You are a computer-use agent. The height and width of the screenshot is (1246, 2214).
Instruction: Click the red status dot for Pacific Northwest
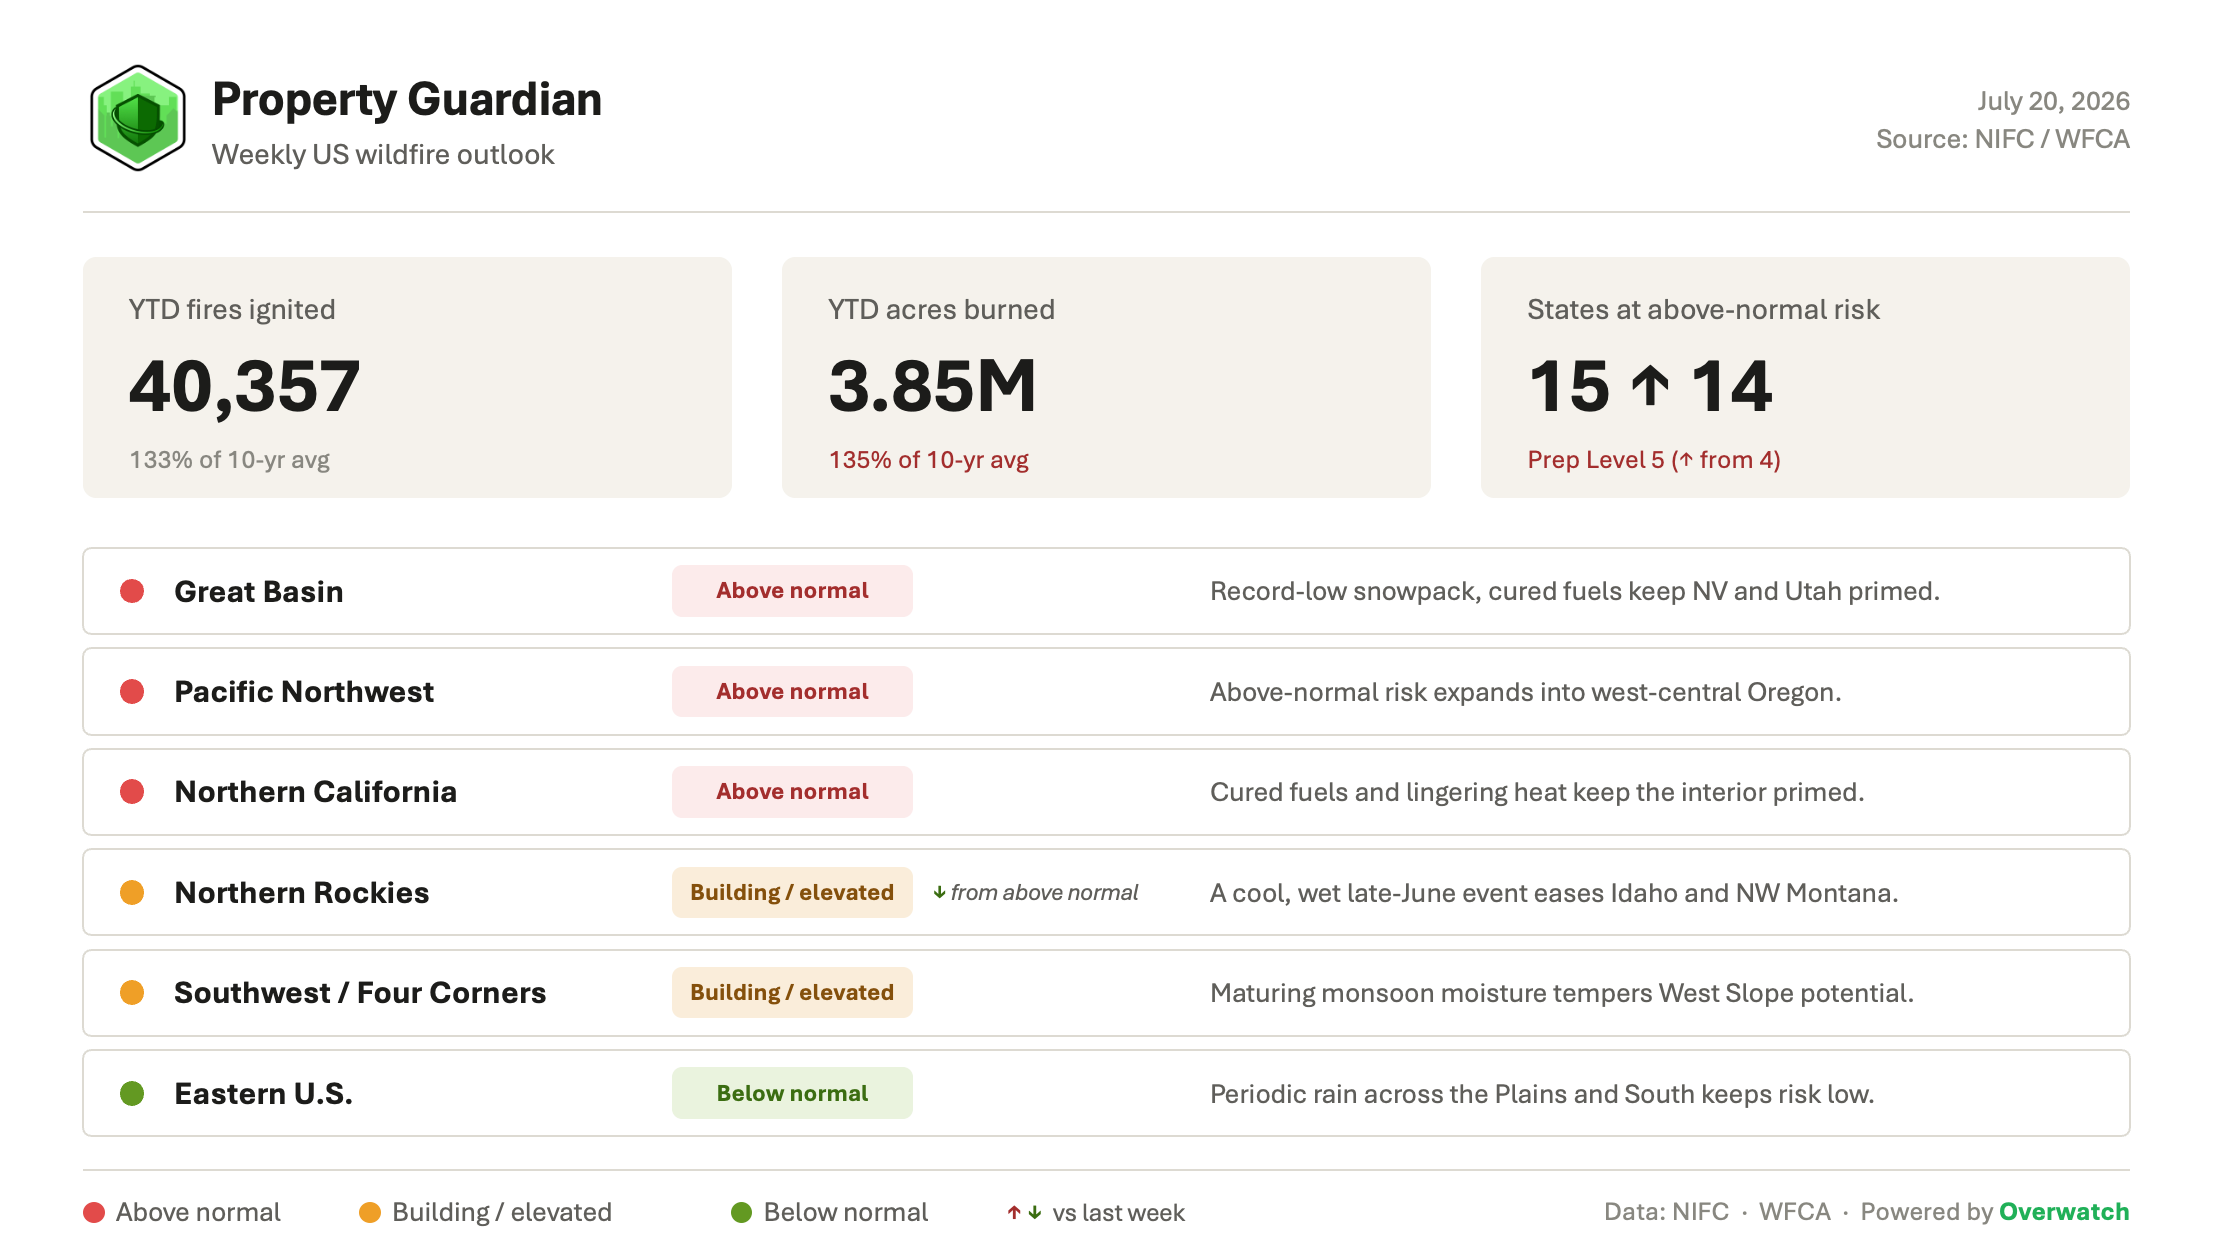pos(132,691)
